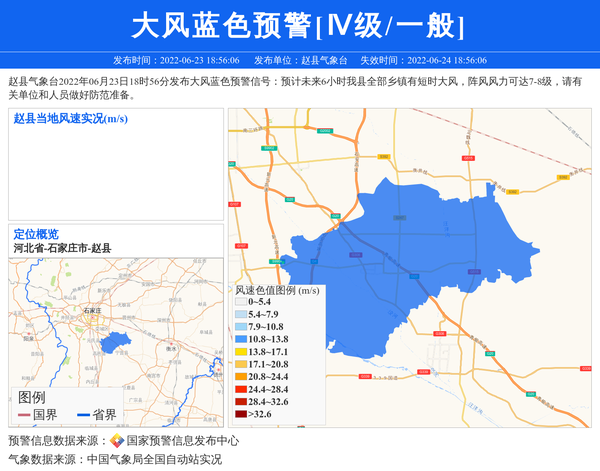The width and height of the screenshot is (600, 471).
Task: Click the 石家庄 city marker on overview map
Action: 93,318
